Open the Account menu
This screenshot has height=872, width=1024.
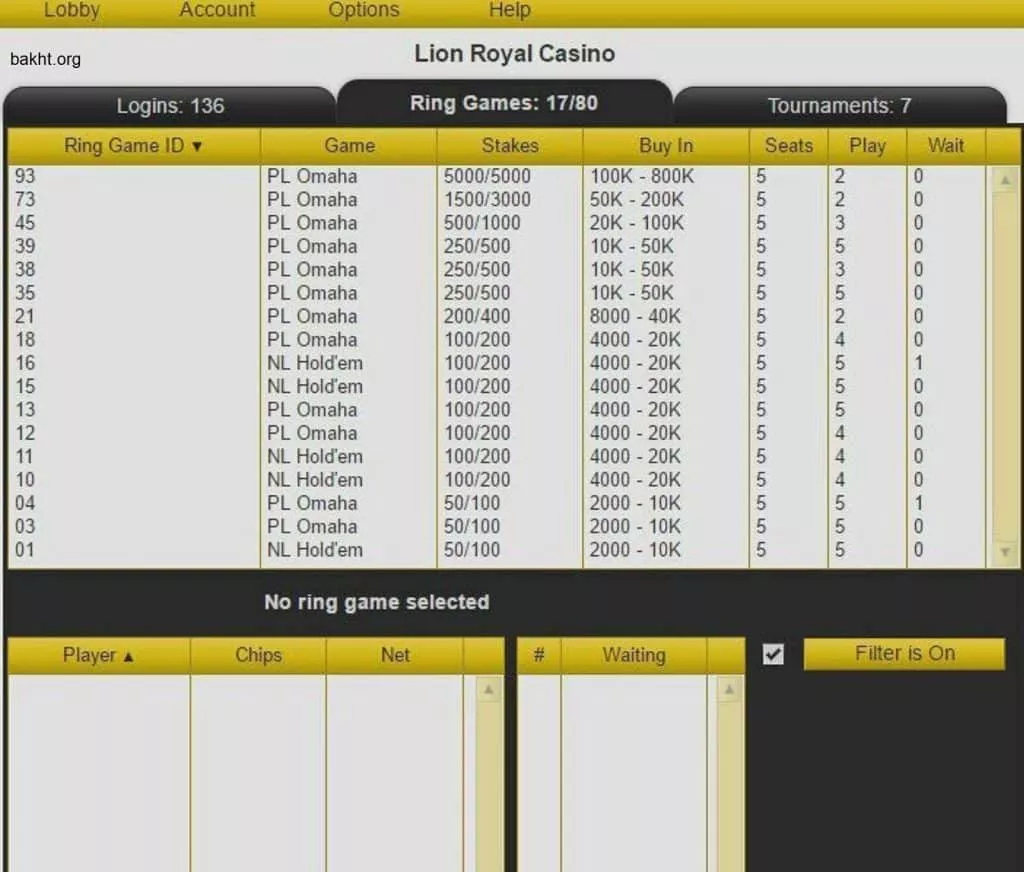(217, 11)
